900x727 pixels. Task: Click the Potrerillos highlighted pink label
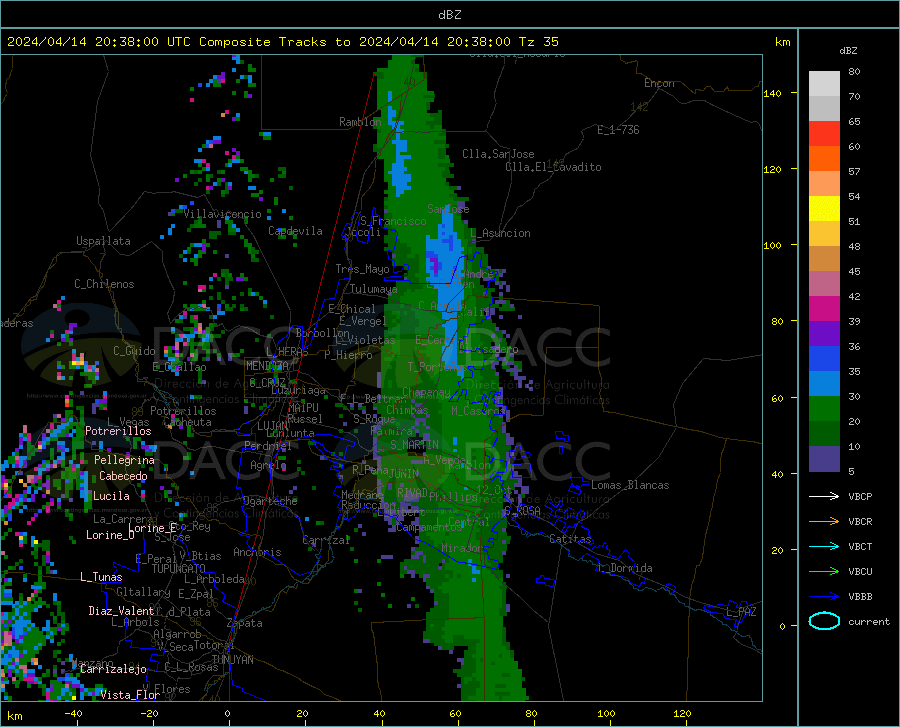pyautogui.click(x=118, y=431)
